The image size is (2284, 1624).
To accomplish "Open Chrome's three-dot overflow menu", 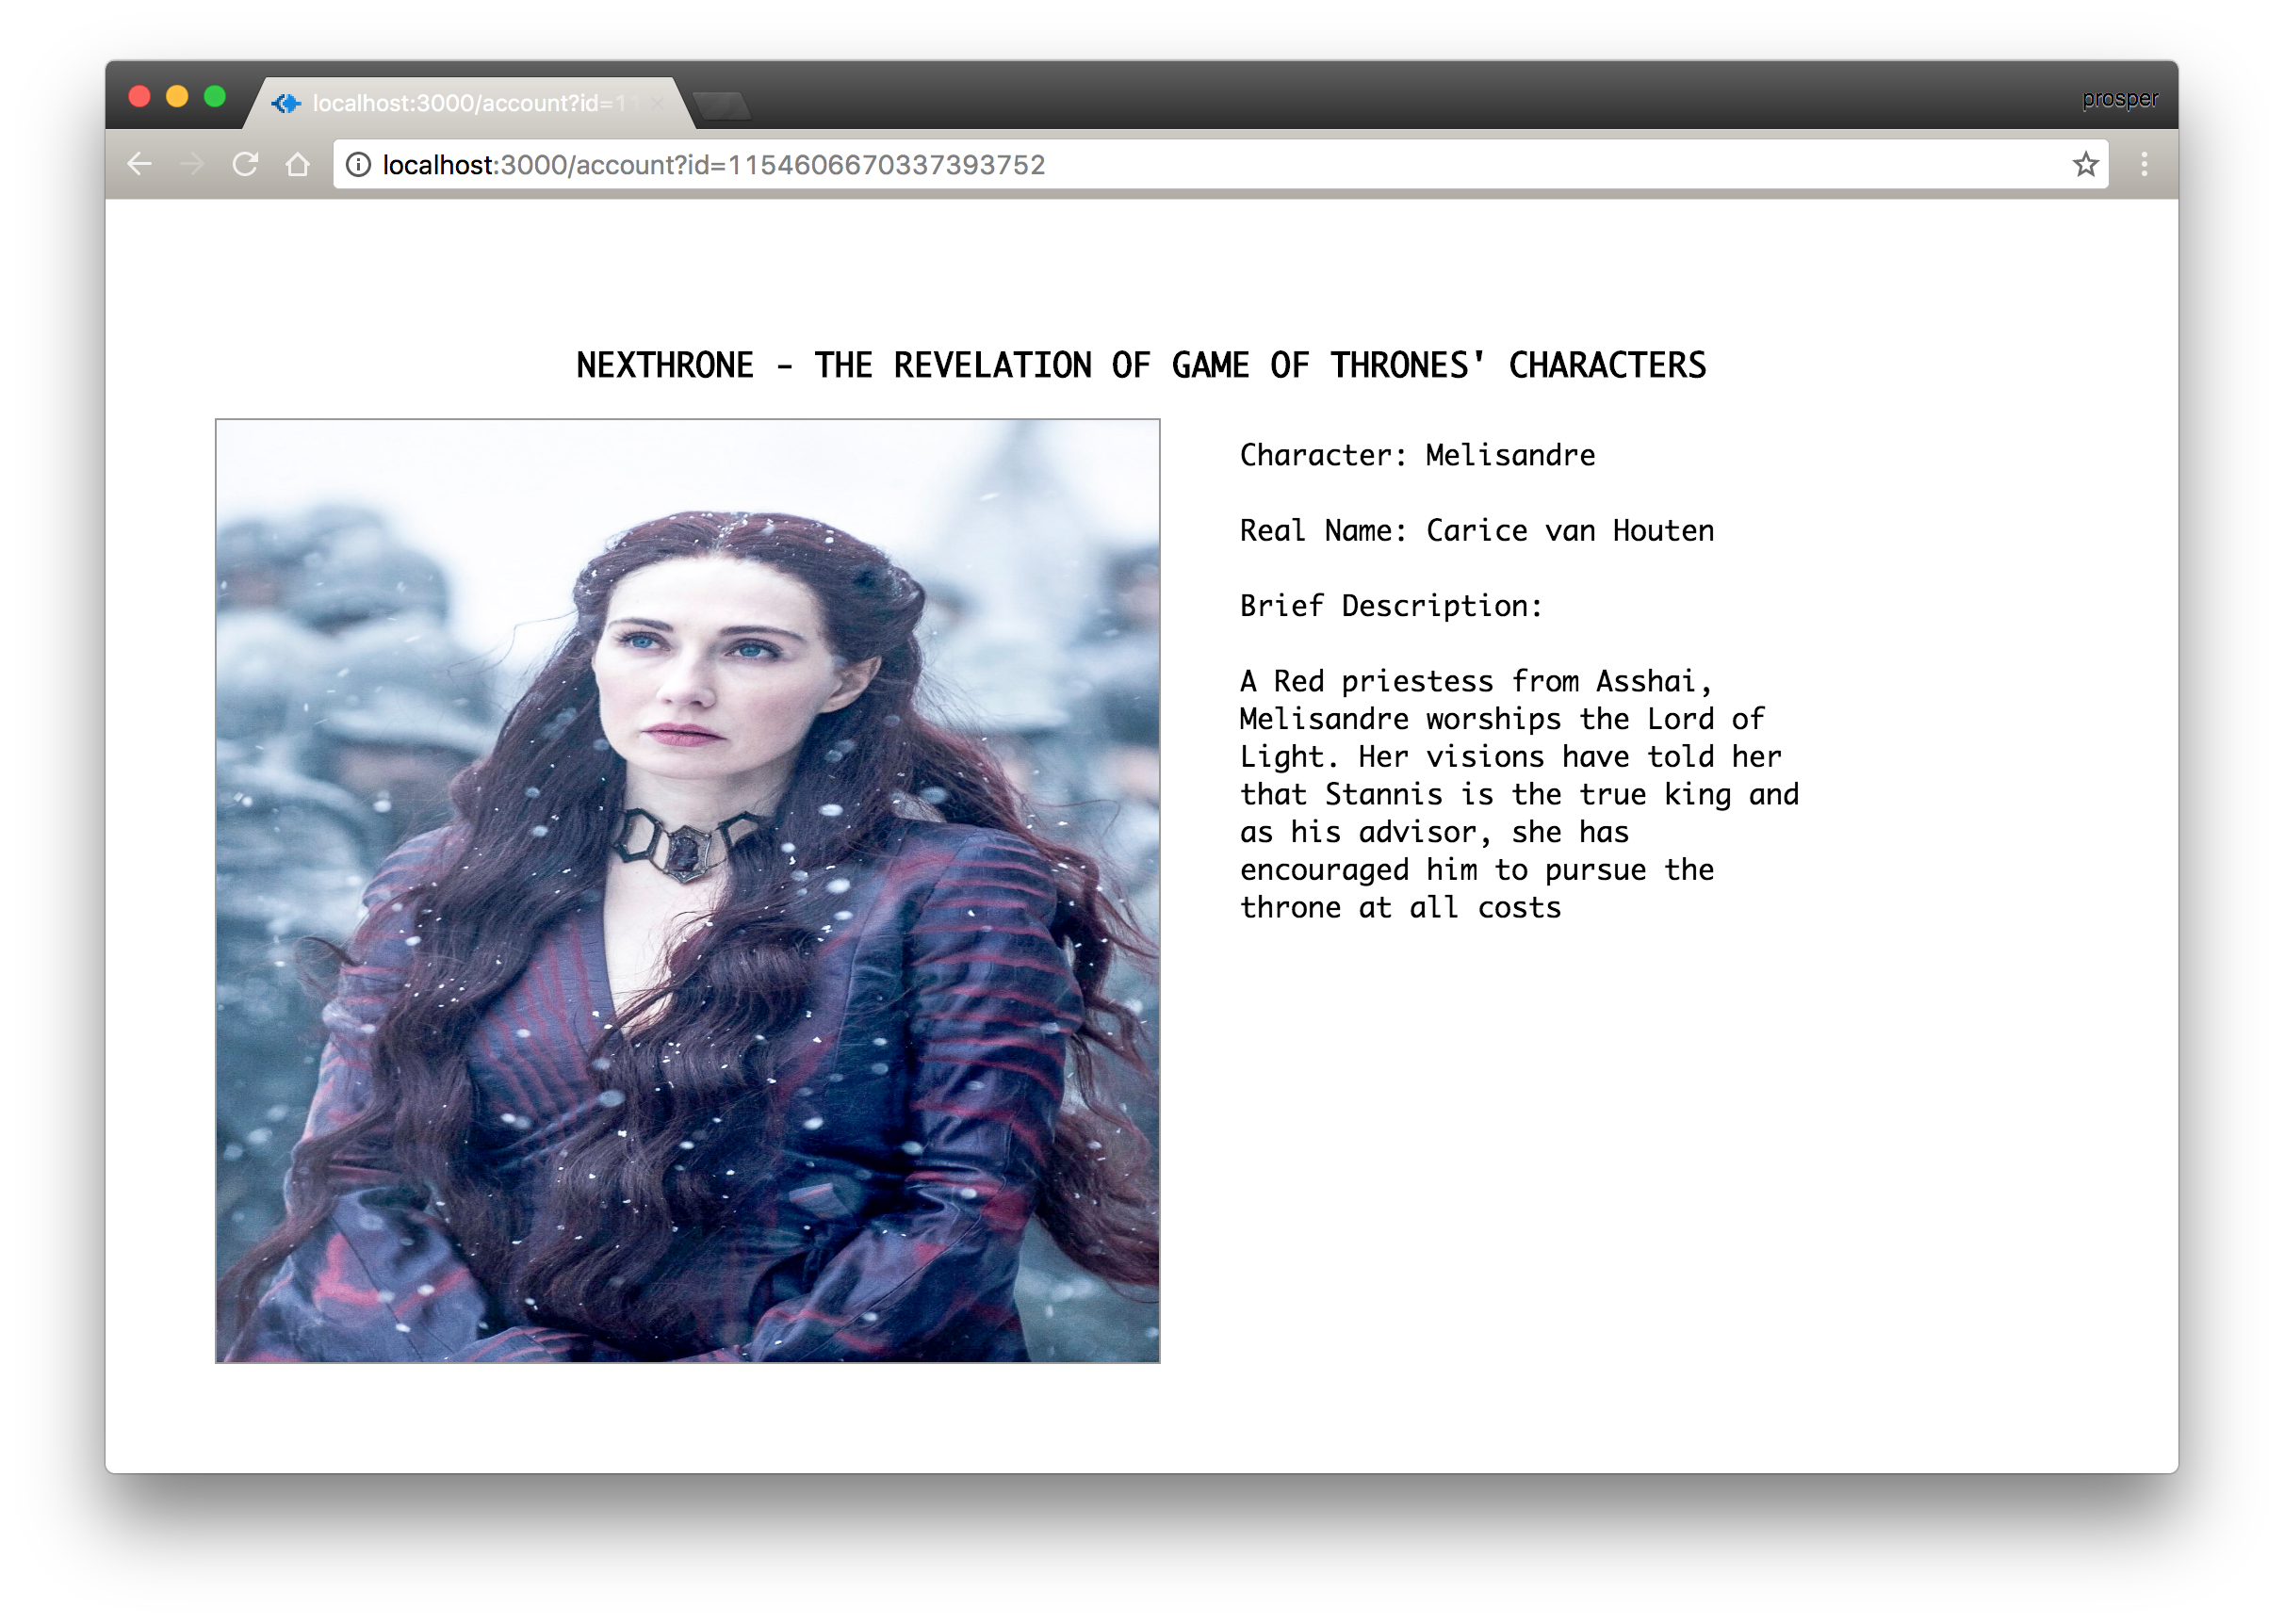I will [x=2144, y=164].
